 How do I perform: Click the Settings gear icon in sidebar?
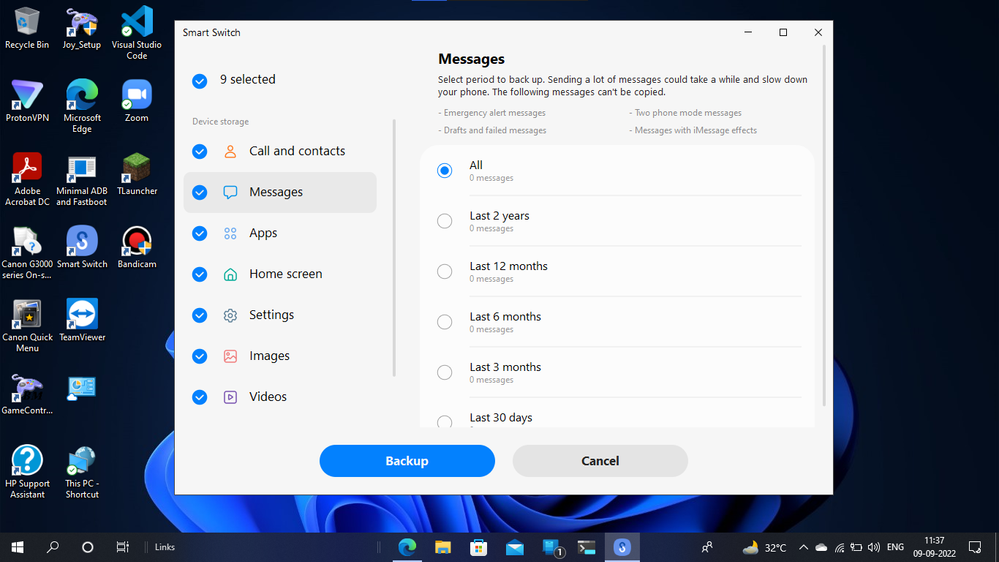[x=230, y=316]
